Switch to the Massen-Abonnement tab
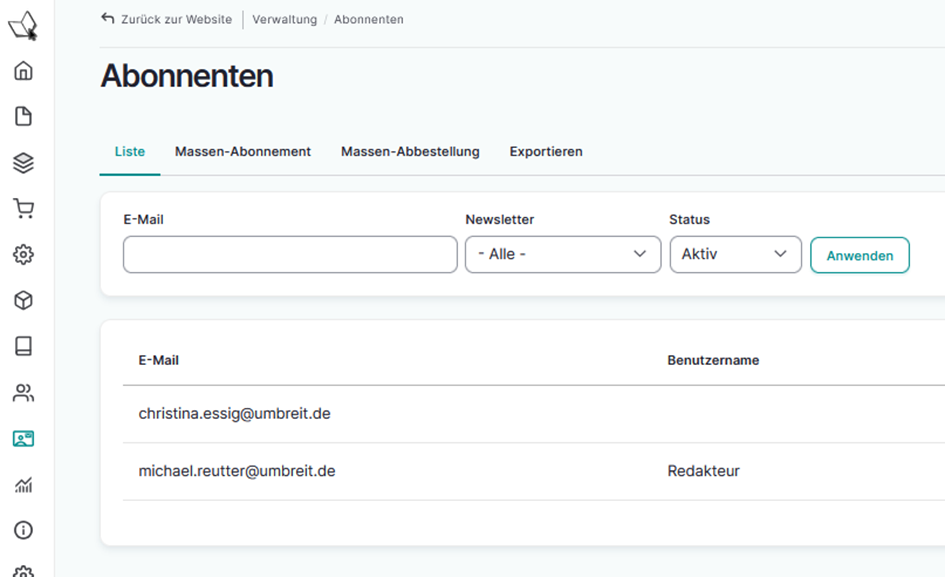The image size is (945, 577). point(243,152)
